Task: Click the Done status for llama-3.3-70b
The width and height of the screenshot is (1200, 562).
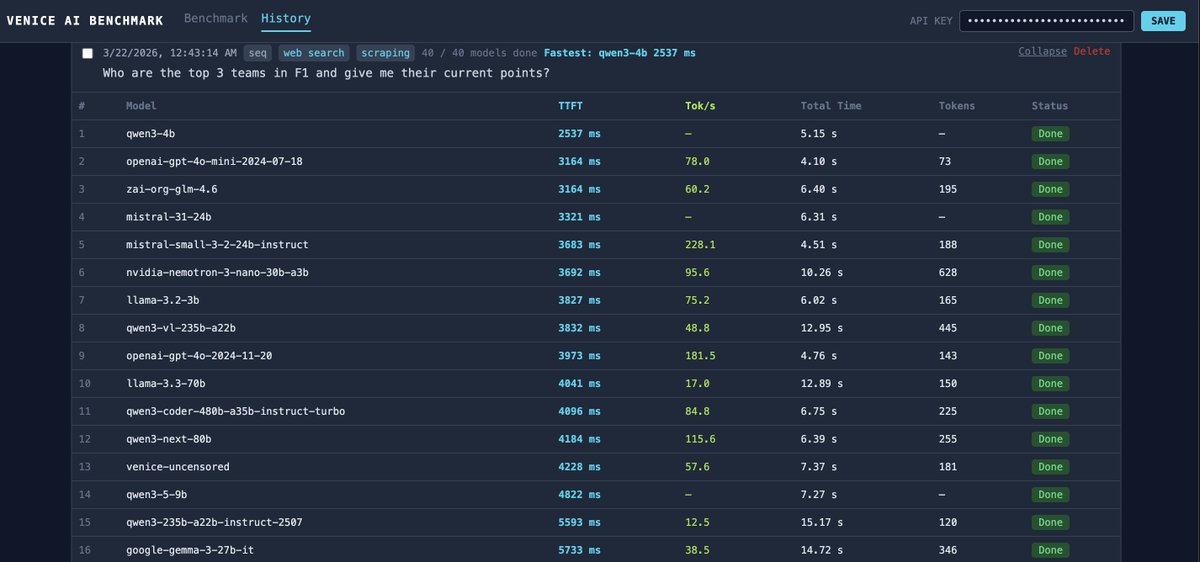Action: [x=1050, y=383]
